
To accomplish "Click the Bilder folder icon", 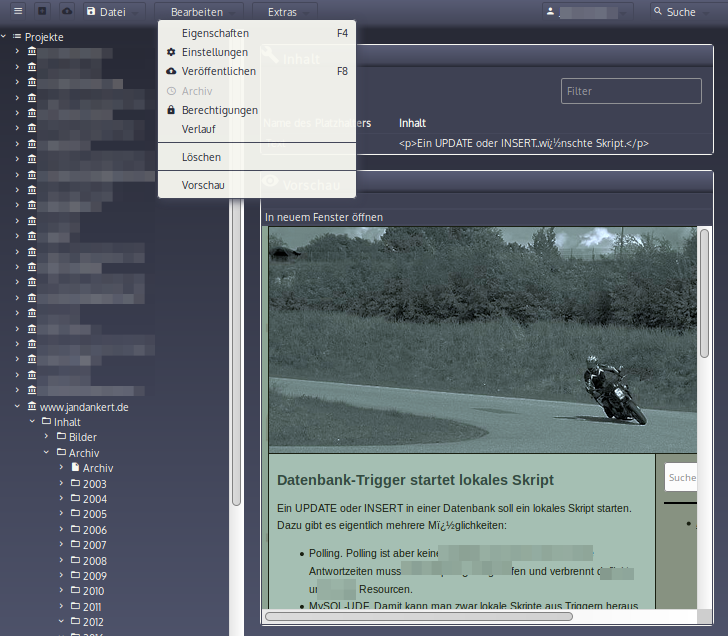I will (61, 436).
